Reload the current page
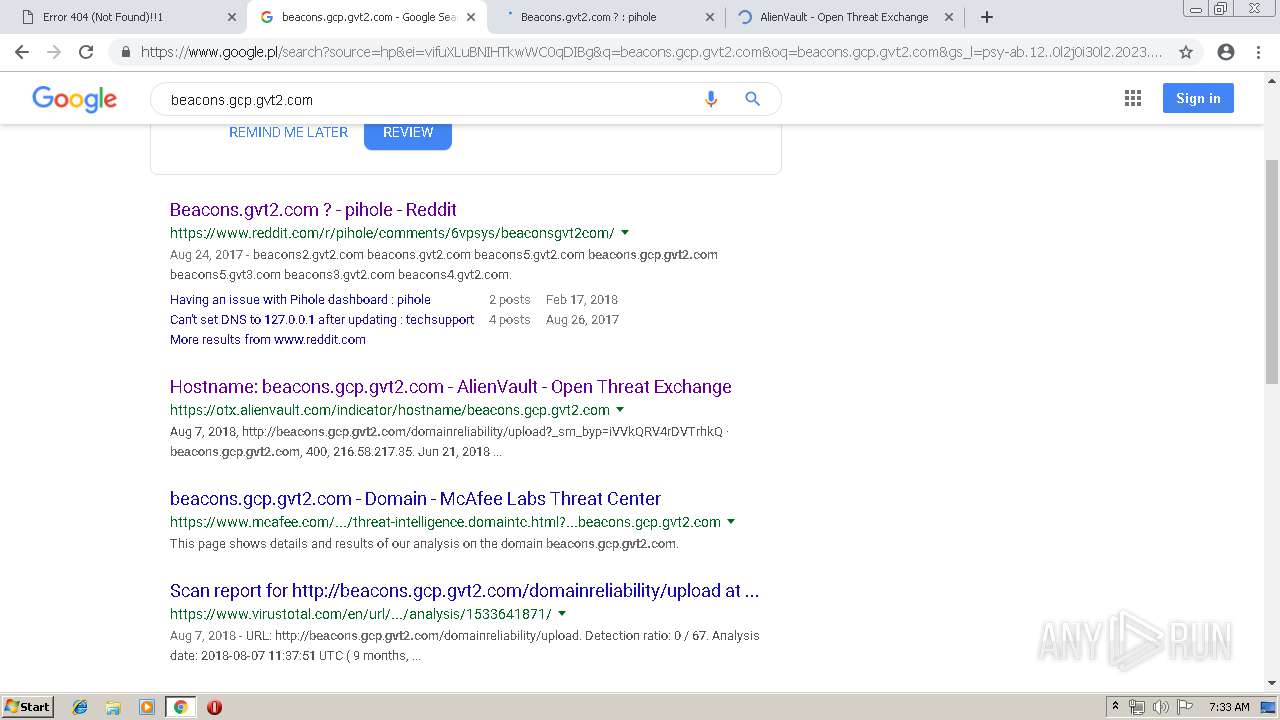This screenshot has width=1280, height=720. [x=86, y=52]
